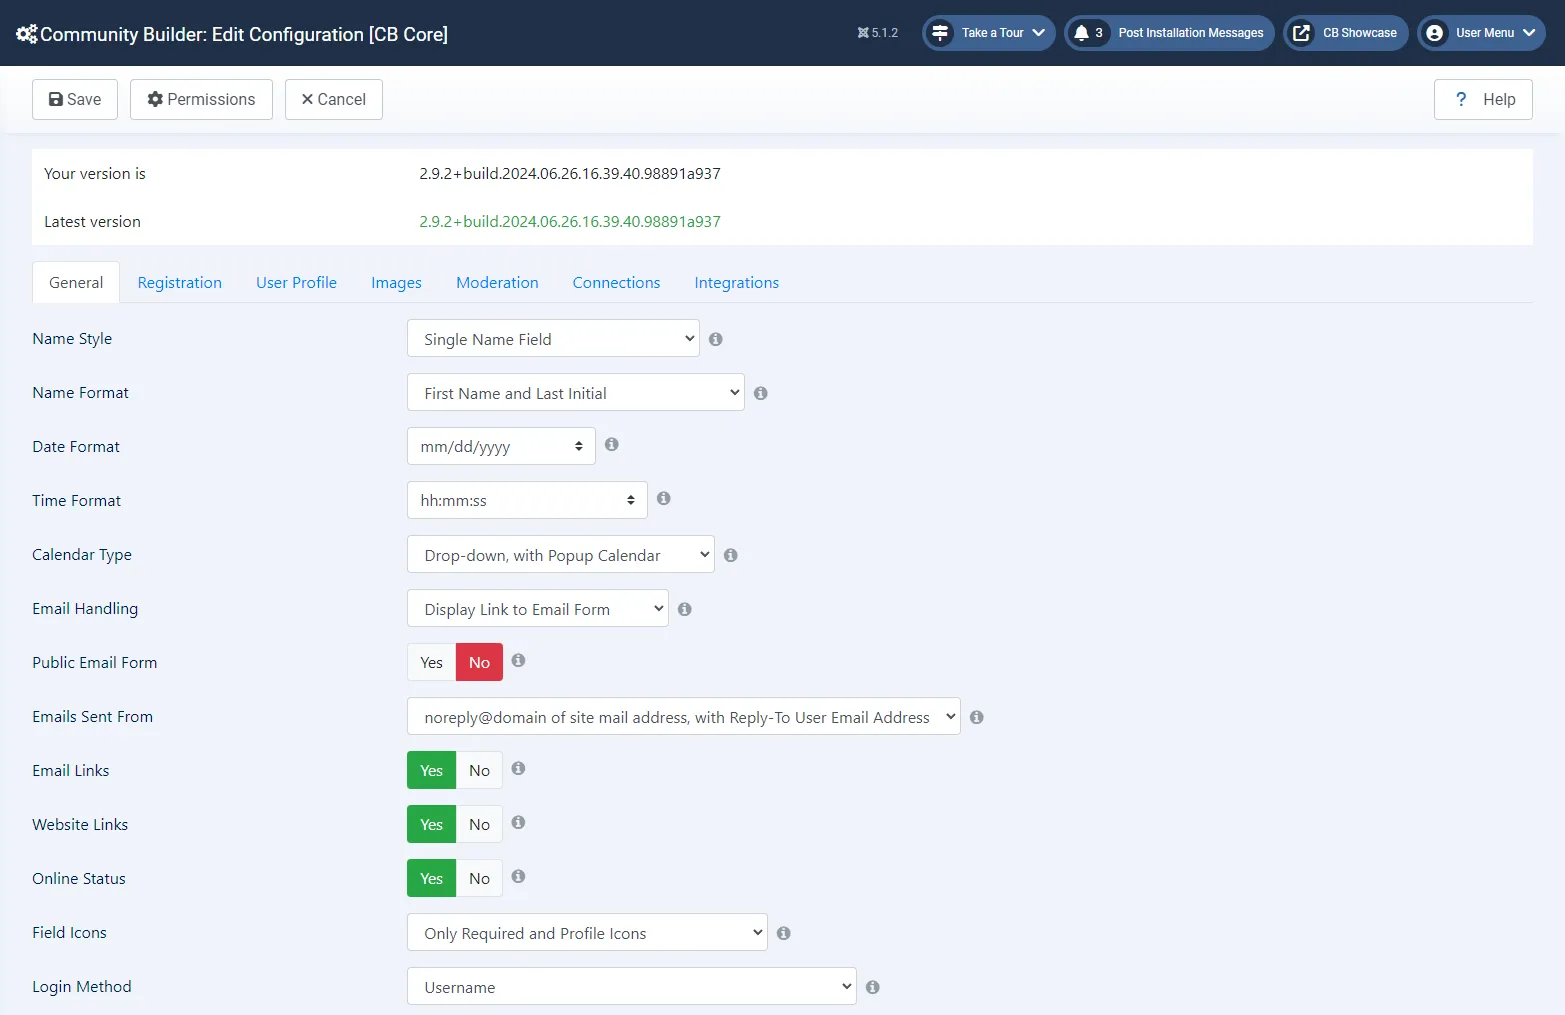
Task: Switch to the User Profile tab
Action: (x=296, y=282)
